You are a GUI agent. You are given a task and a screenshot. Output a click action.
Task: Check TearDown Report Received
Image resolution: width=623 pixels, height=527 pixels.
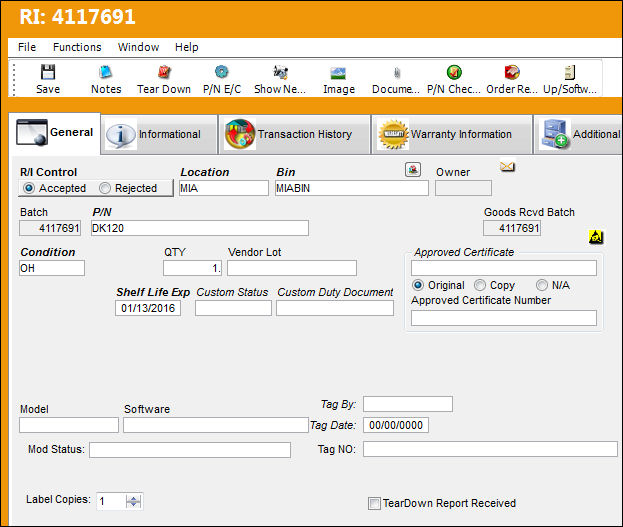click(374, 503)
